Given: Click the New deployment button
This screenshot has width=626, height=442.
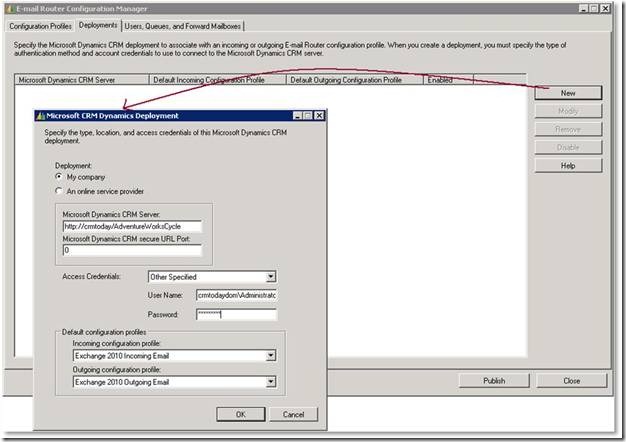Looking at the screenshot, I should [x=568, y=93].
